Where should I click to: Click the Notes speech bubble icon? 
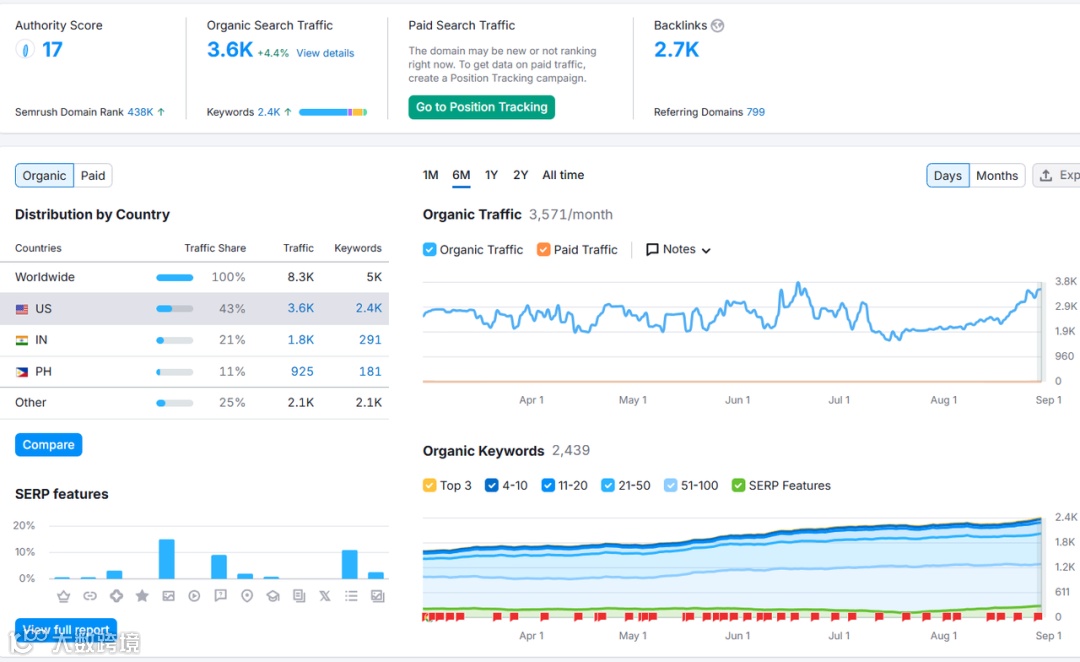click(x=652, y=249)
